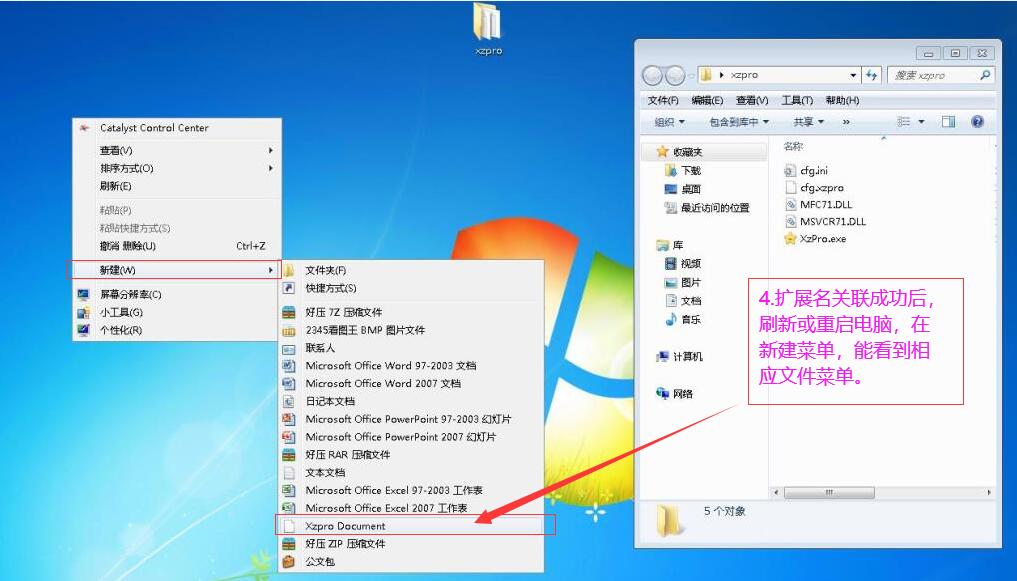Screen dimensions: 1017x581
Task: Open the 组织 dropdown in toolbar
Action: (x=669, y=121)
